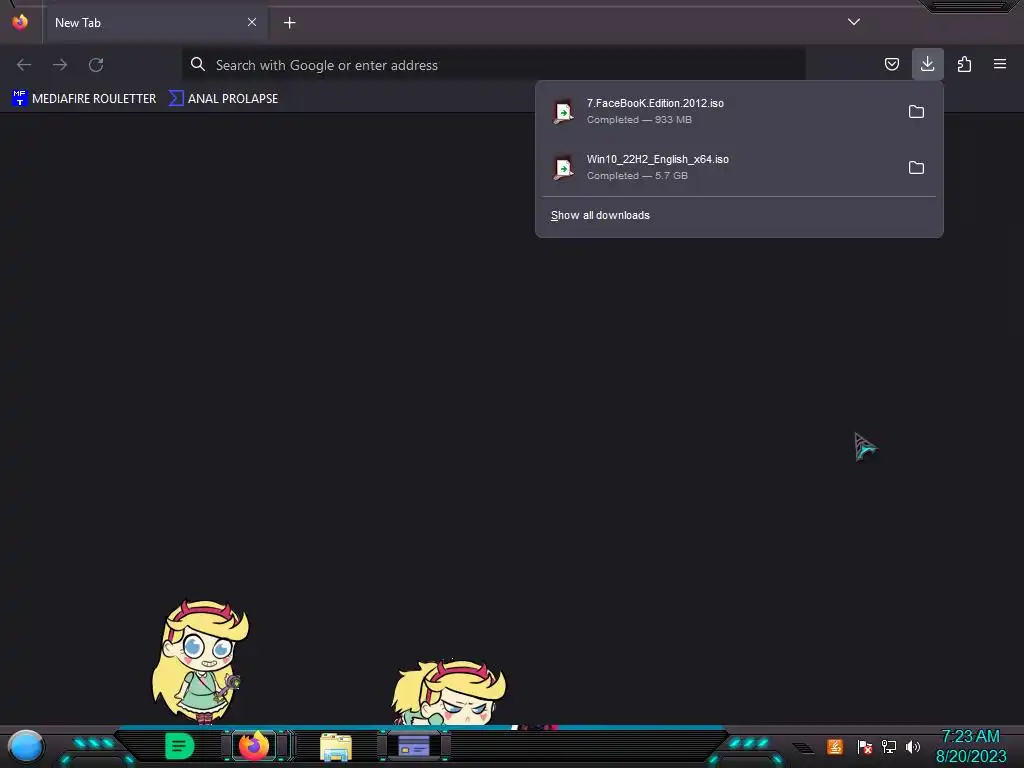Click the search magnifier icon in the address bar

click(x=197, y=64)
